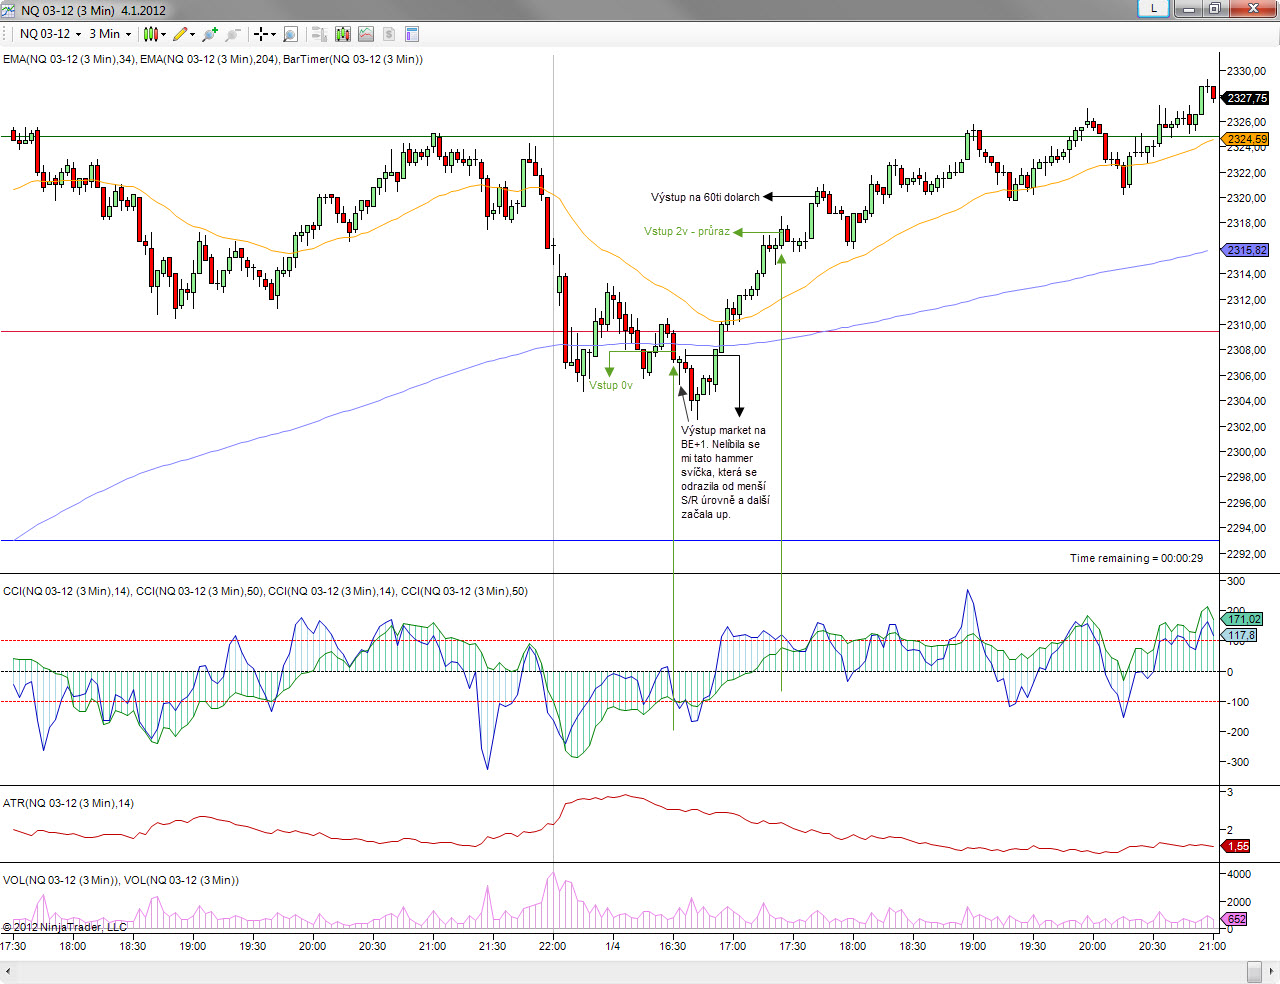Click the current price marker 2327,75
Screen dimensions: 1280x984
click(1246, 98)
